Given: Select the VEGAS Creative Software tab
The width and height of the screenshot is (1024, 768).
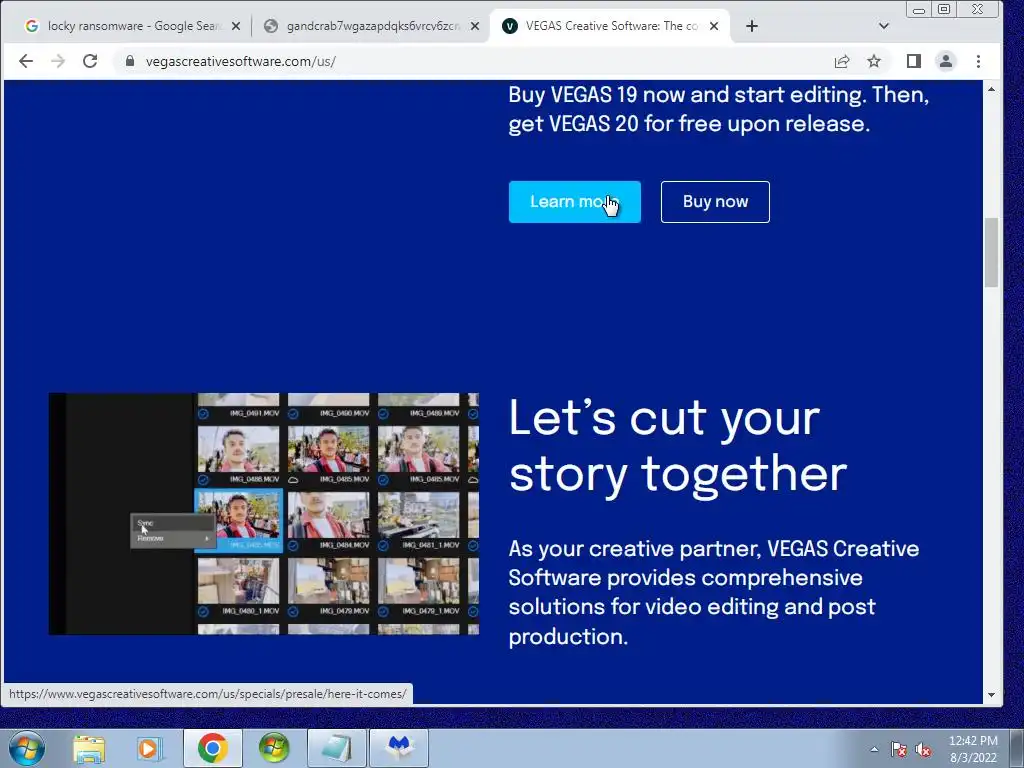Looking at the screenshot, I should [609, 26].
